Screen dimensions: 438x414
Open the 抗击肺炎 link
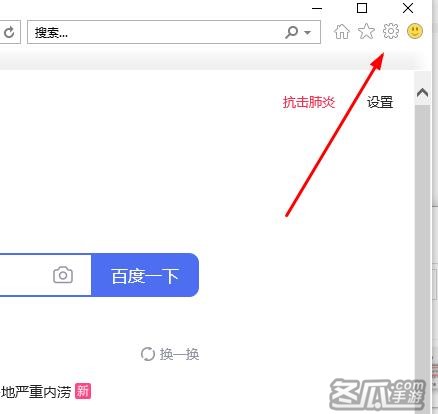pos(309,102)
